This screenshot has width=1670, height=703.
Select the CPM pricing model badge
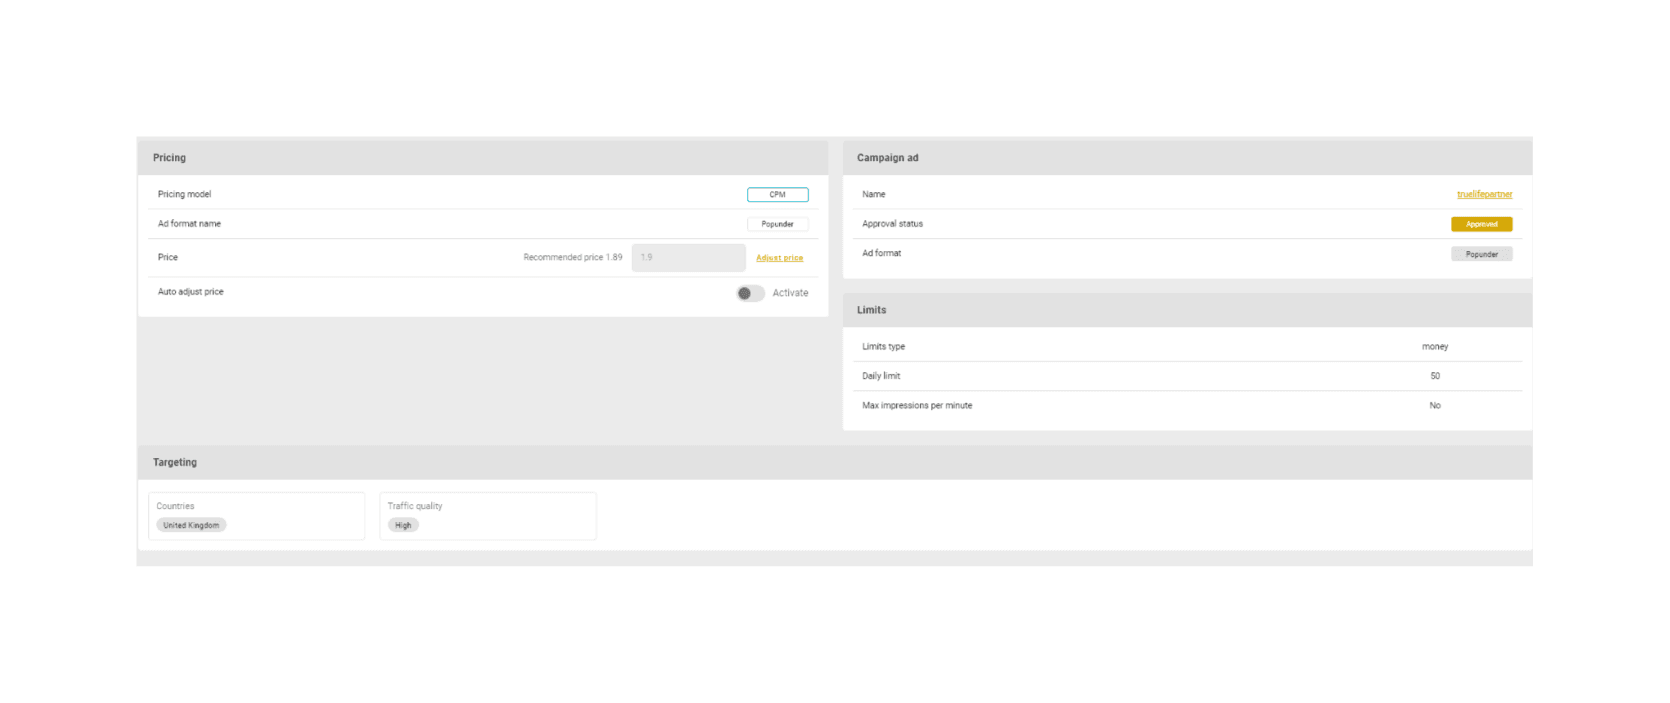(x=777, y=195)
